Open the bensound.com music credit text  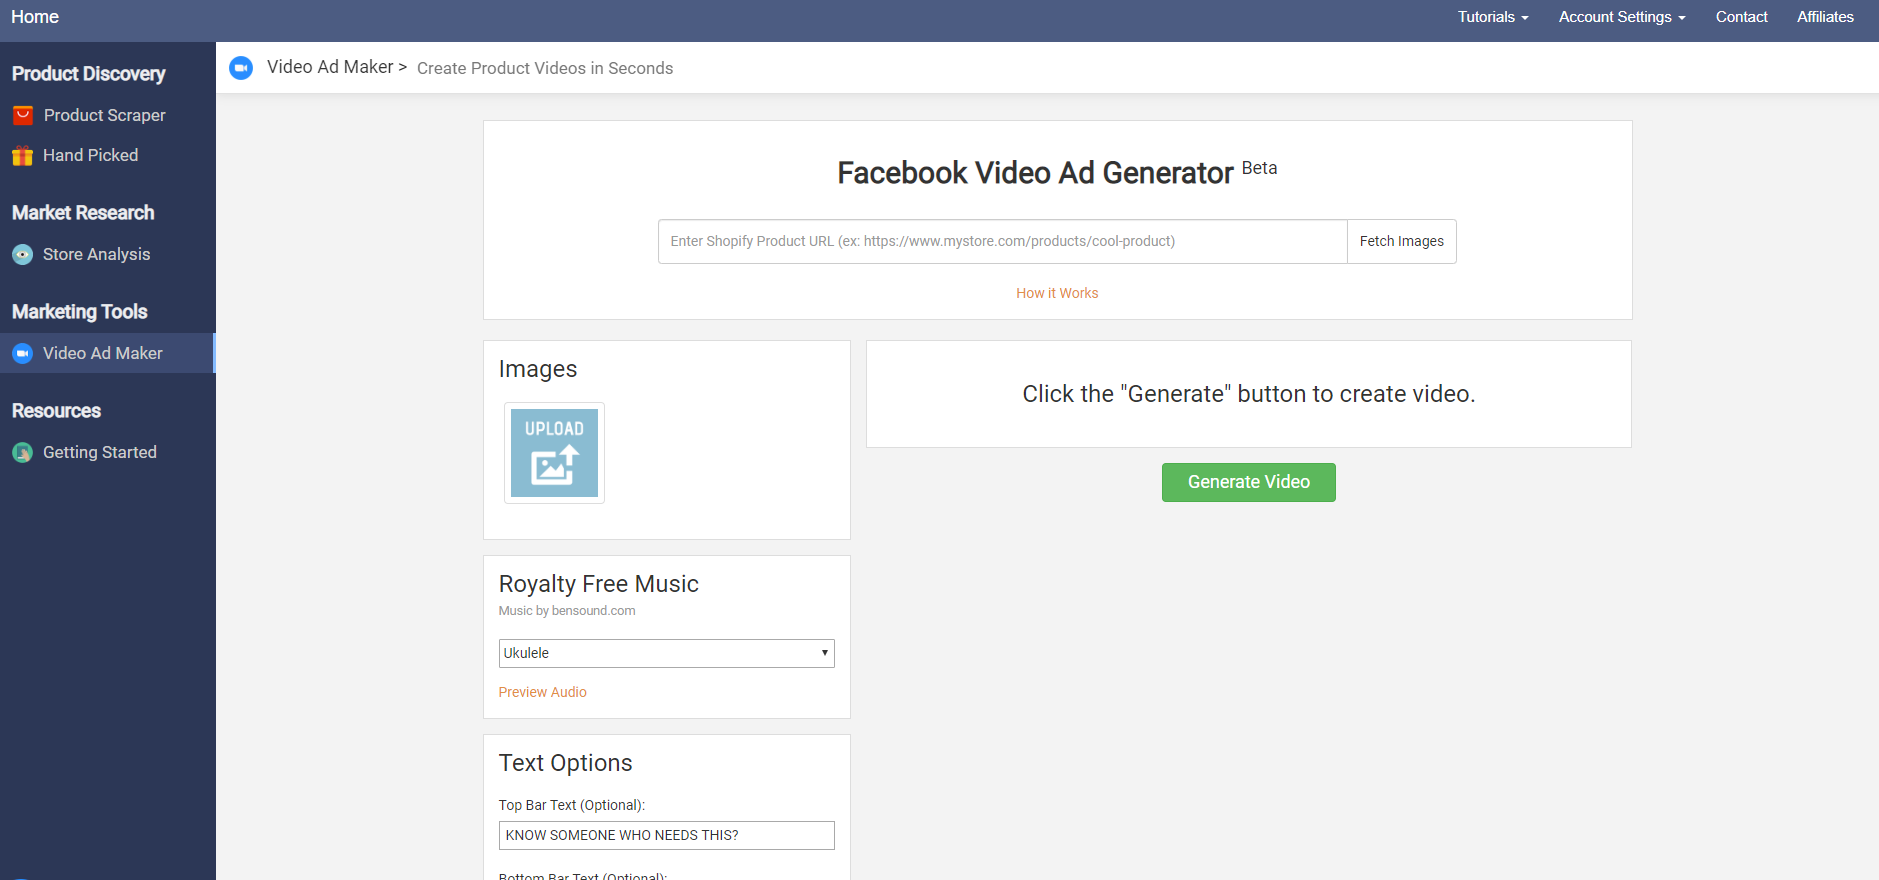(593, 611)
